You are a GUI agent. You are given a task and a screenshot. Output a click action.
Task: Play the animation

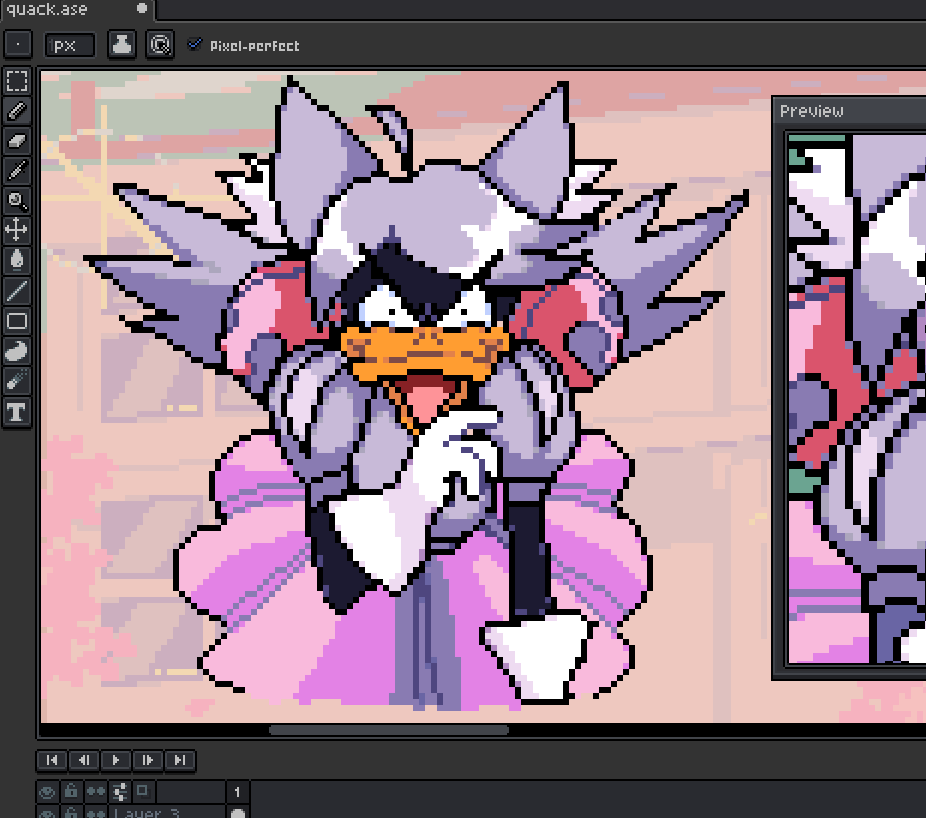pos(116,760)
